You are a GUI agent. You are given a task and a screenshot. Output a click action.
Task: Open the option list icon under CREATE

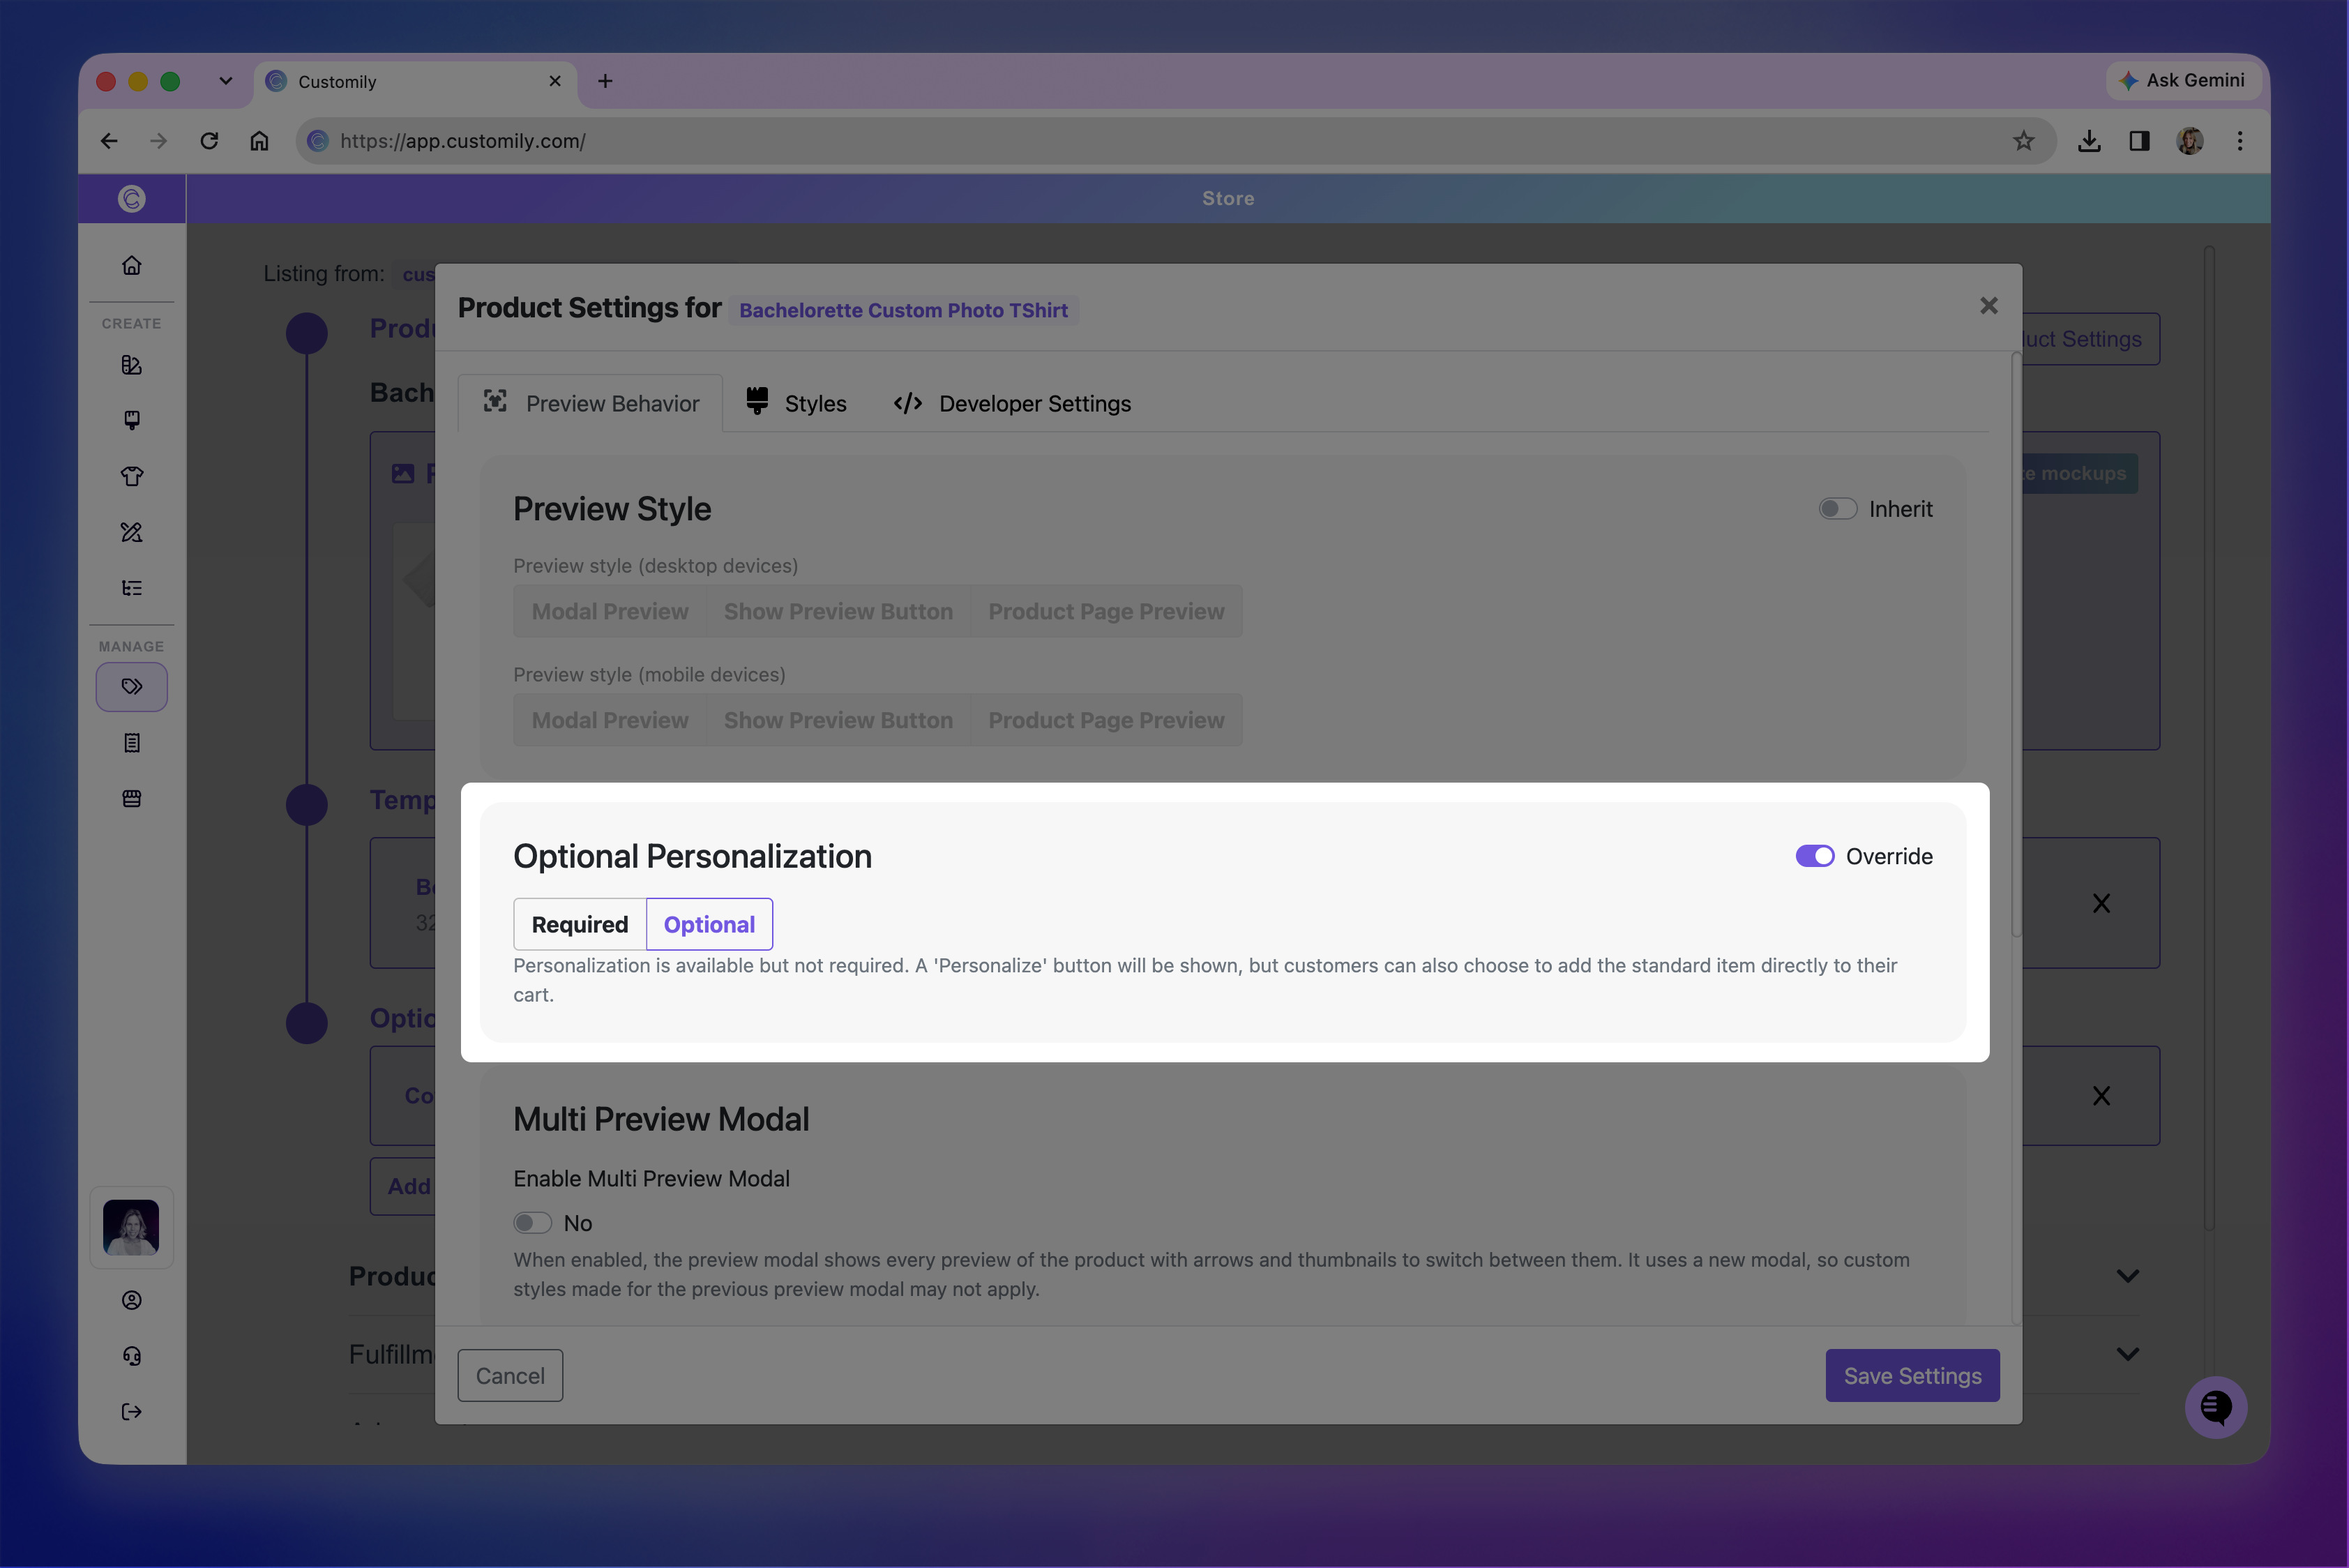(131, 588)
